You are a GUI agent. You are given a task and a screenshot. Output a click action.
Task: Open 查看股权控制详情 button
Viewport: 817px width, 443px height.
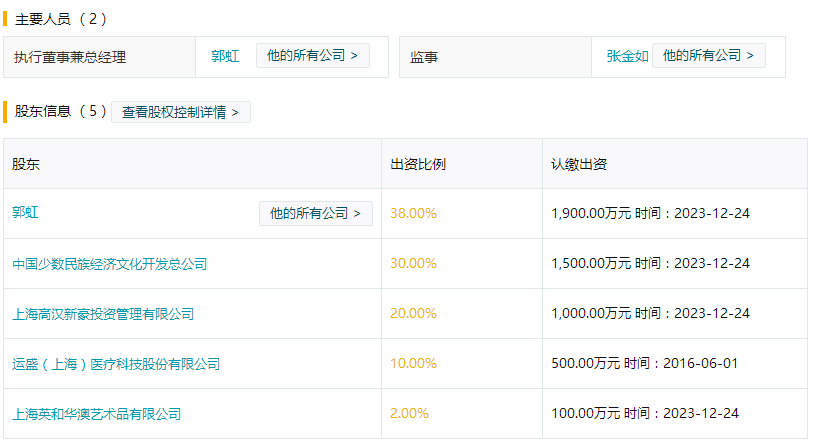pos(180,112)
